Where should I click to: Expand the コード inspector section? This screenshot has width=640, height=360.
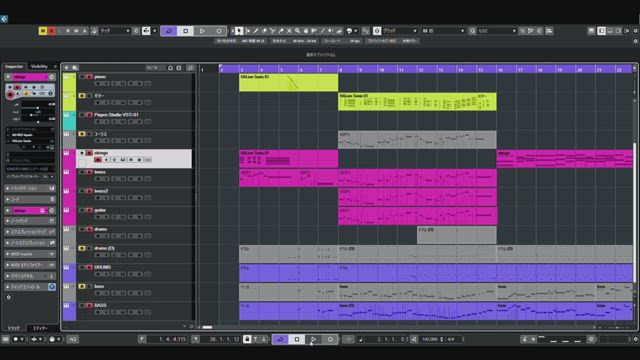tap(30, 199)
